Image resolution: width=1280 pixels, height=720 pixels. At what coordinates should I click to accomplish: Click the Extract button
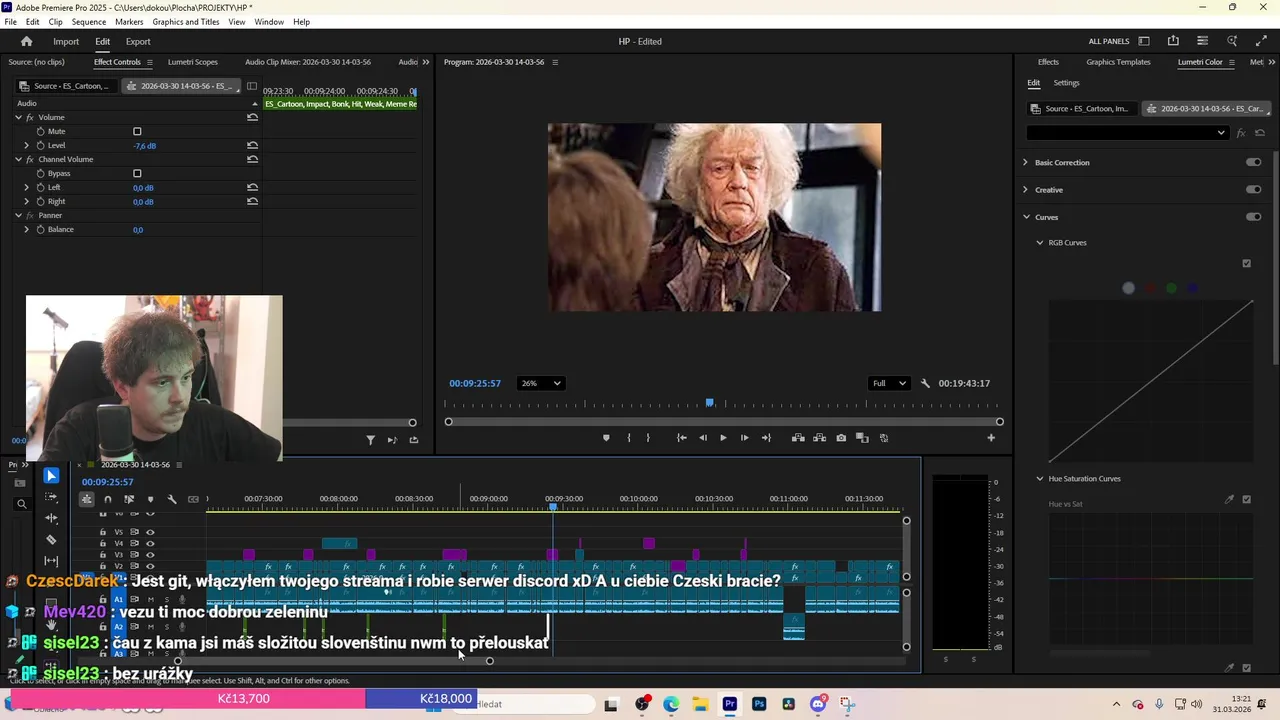coord(819,438)
